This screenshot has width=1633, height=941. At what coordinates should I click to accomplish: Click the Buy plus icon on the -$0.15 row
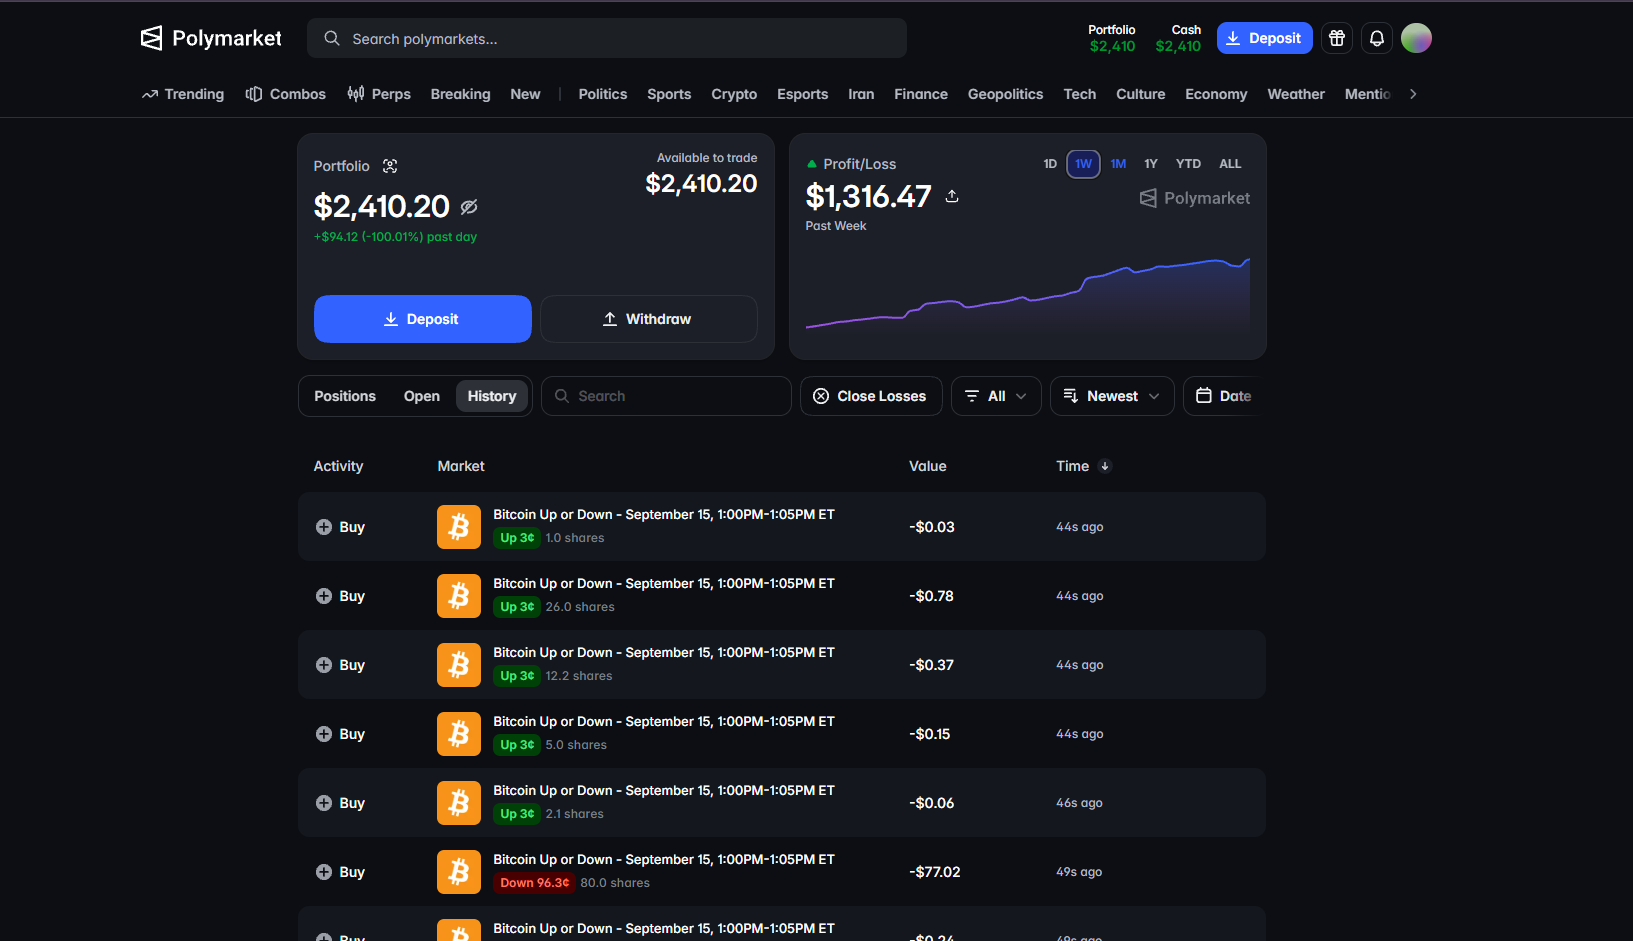[324, 734]
